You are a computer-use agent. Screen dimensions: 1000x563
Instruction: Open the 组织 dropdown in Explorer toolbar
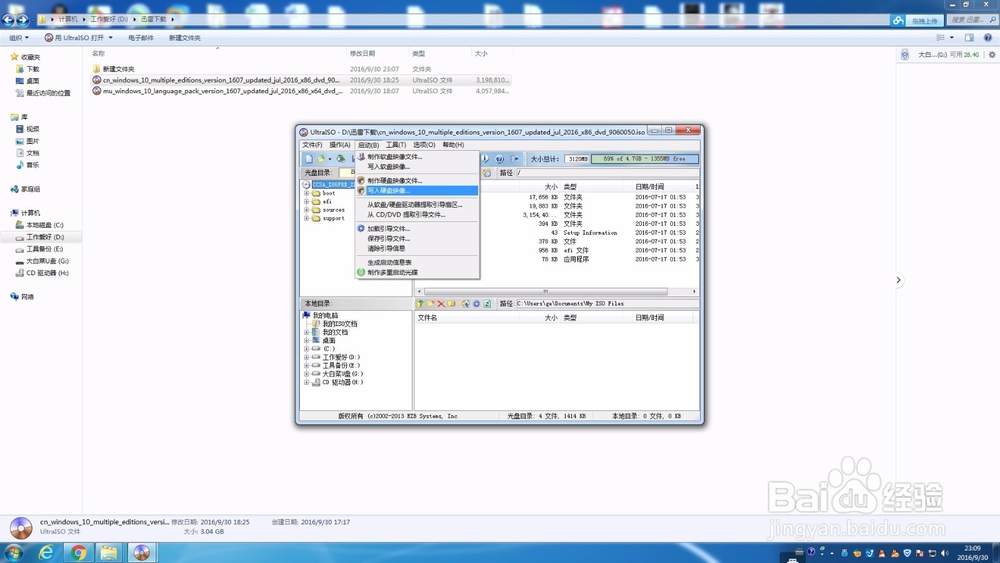pyautogui.click(x=18, y=38)
